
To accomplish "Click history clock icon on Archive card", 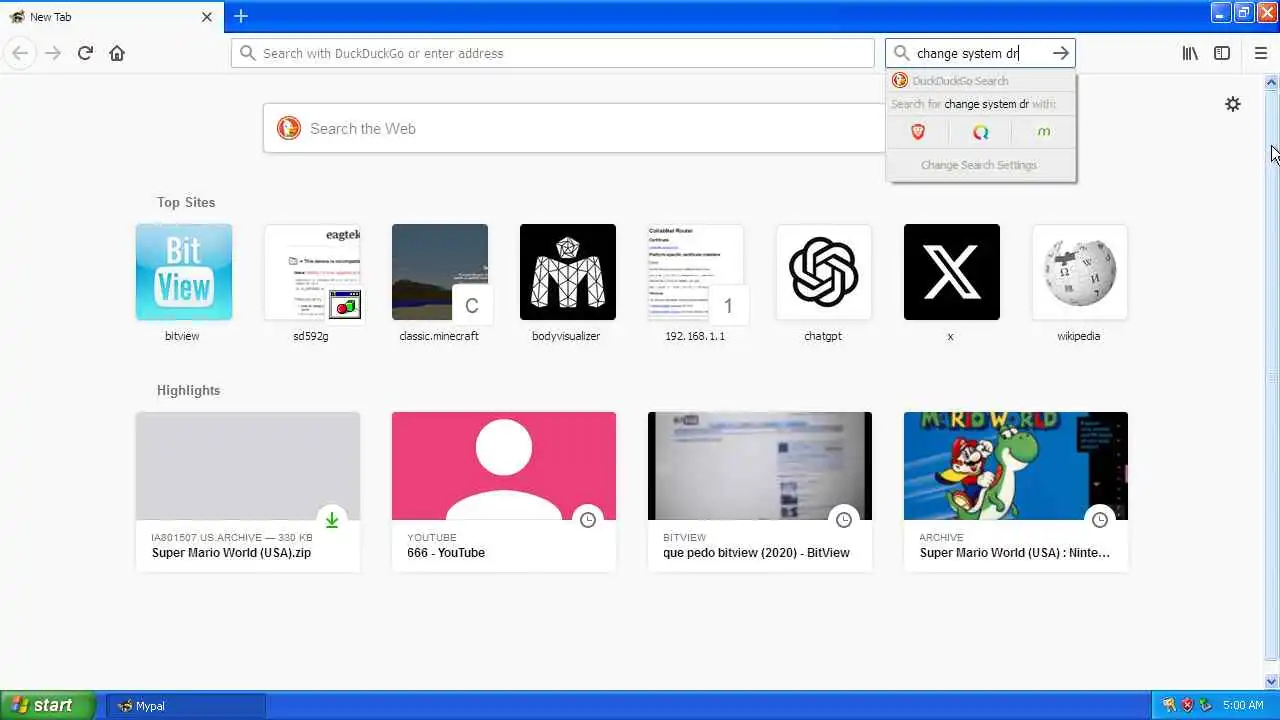I will click(x=1100, y=520).
